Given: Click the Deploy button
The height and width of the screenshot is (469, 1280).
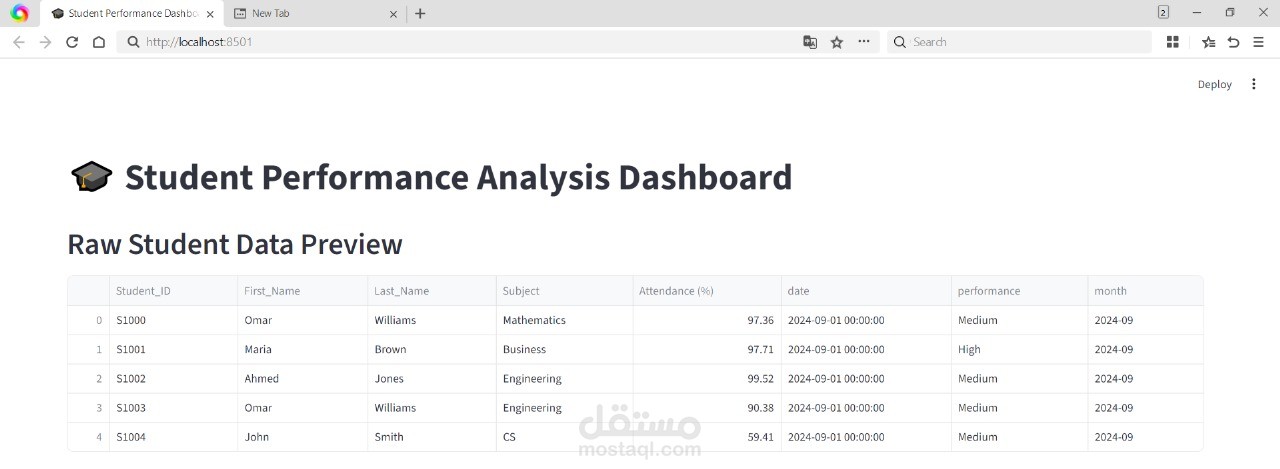Looking at the screenshot, I should (1215, 84).
